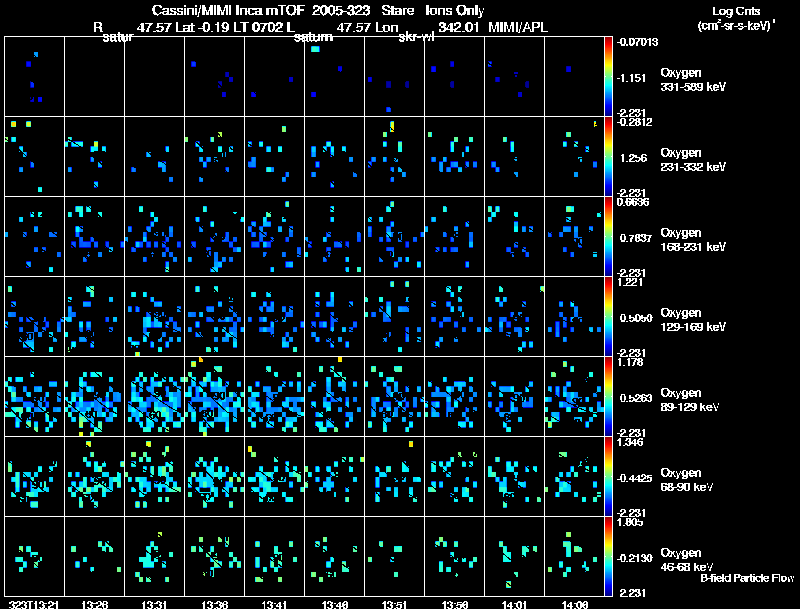Click the Oxygen 168-231 keV panel at 13:31

coord(155,237)
